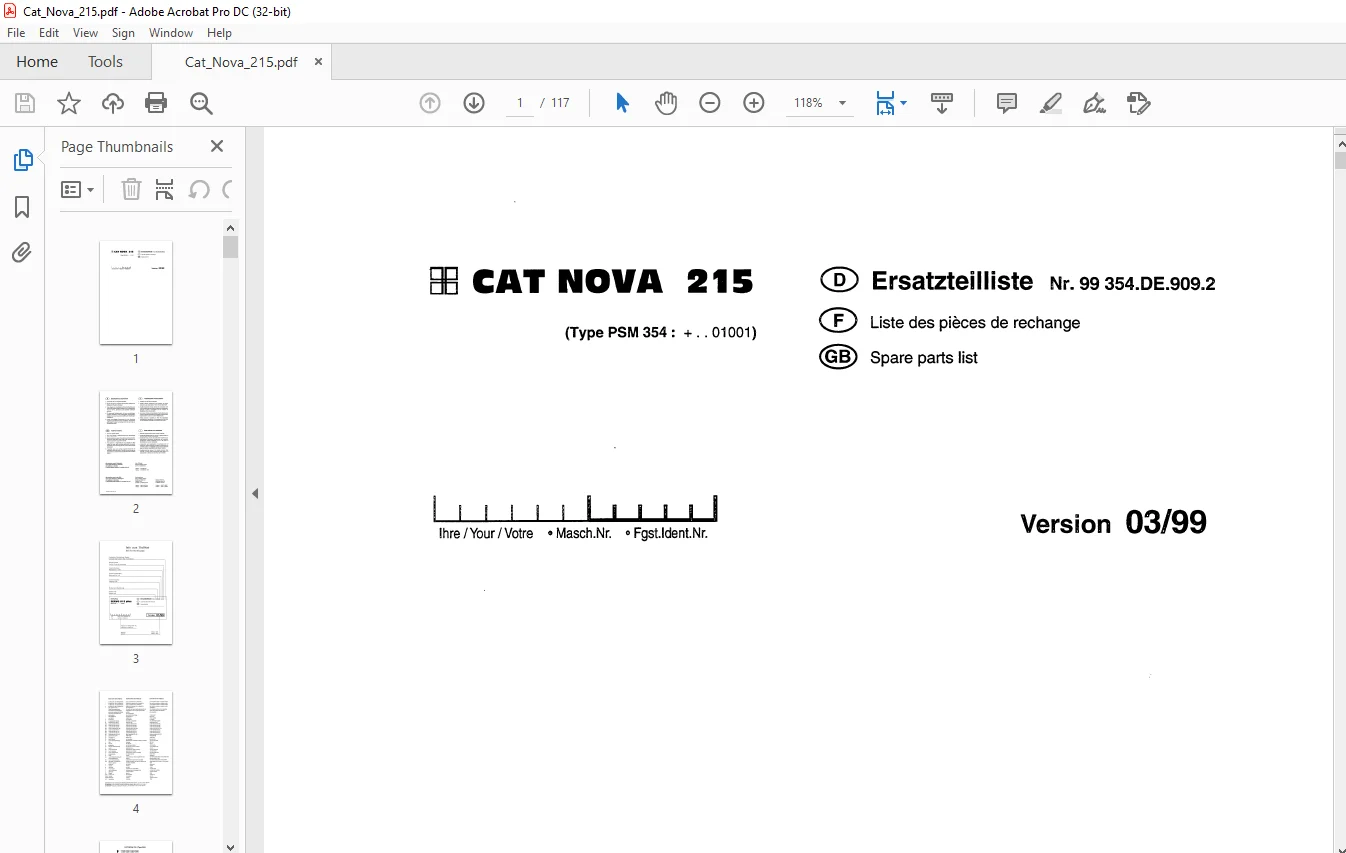This screenshot has height=853, width=1346.
Task: Zoom out with the minus button
Action: pyautogui.click(x=710, y=103)
